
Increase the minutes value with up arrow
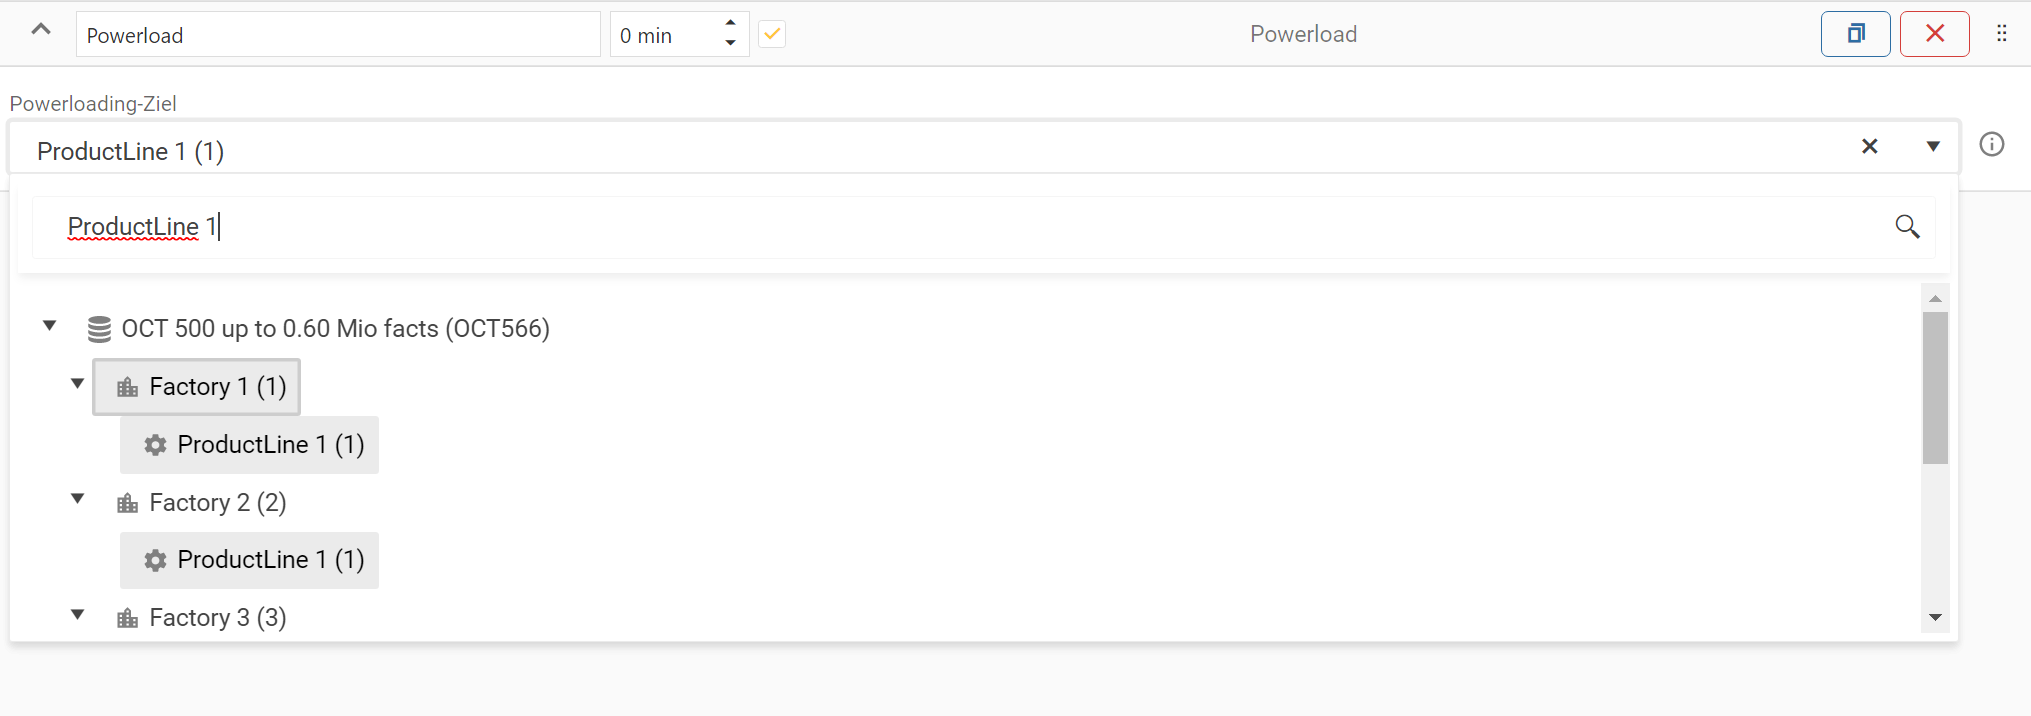pyautogui.click(x=731, y=22)
